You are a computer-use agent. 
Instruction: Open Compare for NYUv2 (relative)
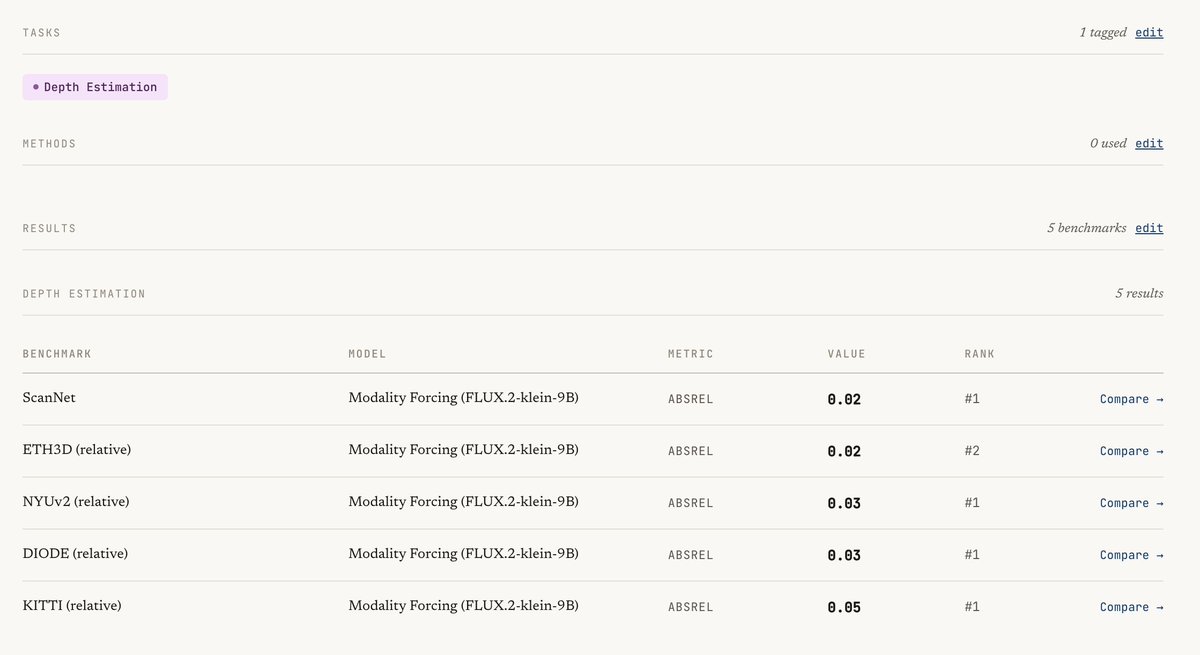coord(1131,503)
